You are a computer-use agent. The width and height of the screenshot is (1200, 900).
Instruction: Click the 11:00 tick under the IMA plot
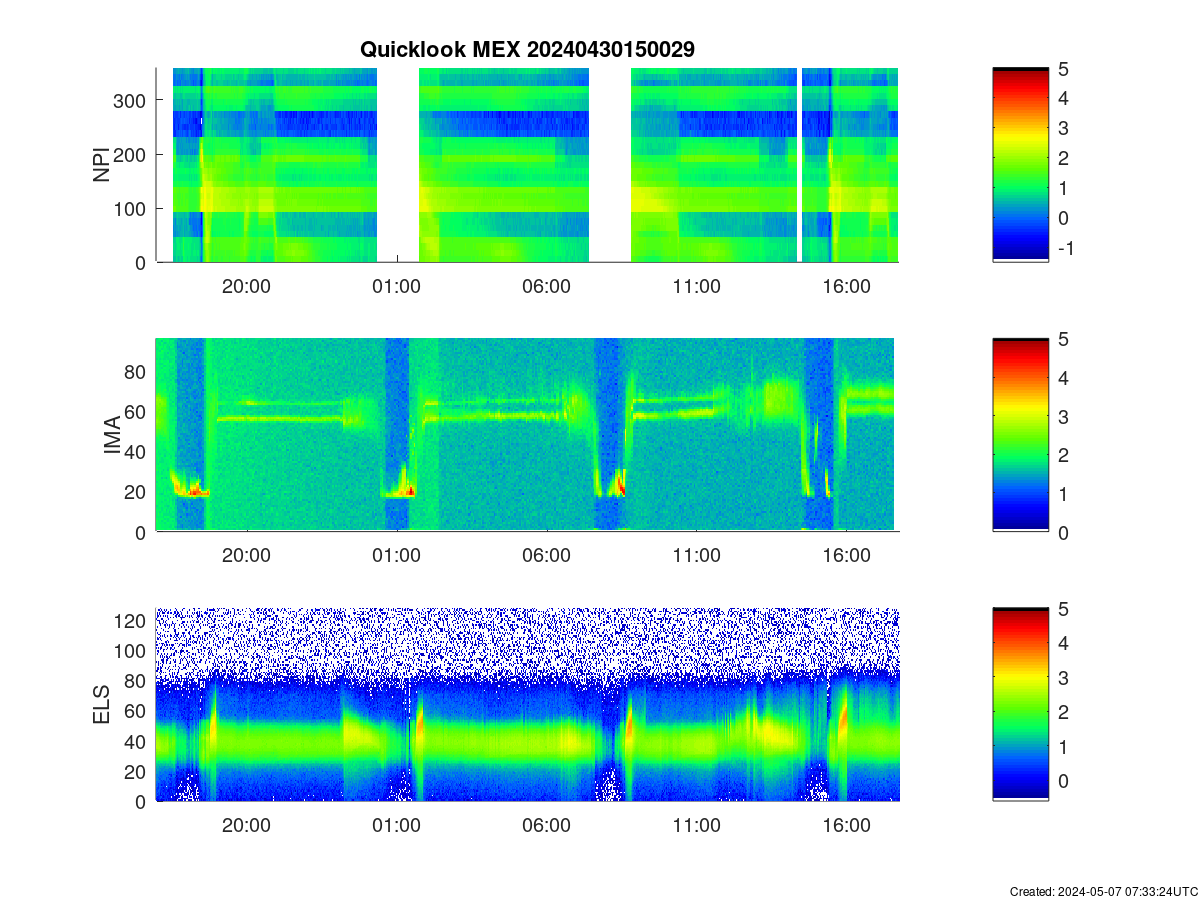click(696, 556)
